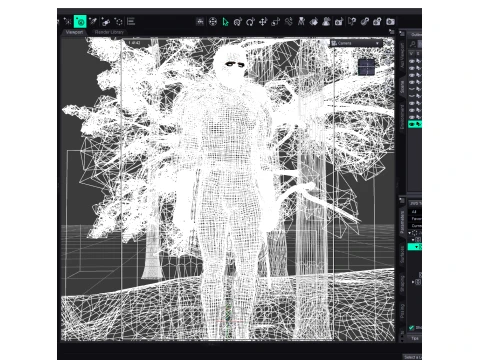Image resolution: width=480 pixels, height=360 pixels.
Task: Open viewport options icon at top-right of viewport
Action: point(392,32)
